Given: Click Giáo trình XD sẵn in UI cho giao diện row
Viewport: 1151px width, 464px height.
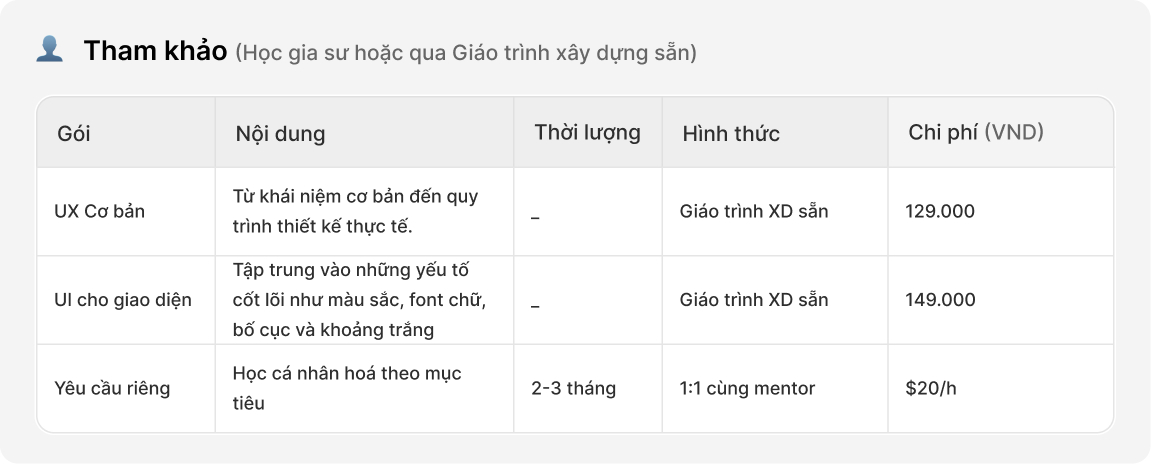Looking at the screenshot, I should pyautogui.click(x=753, y=300).
